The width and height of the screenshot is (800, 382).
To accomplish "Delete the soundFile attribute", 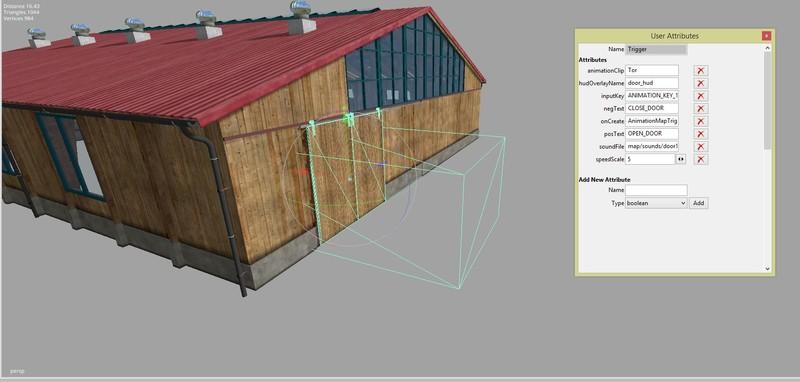I will click(701, 147).
